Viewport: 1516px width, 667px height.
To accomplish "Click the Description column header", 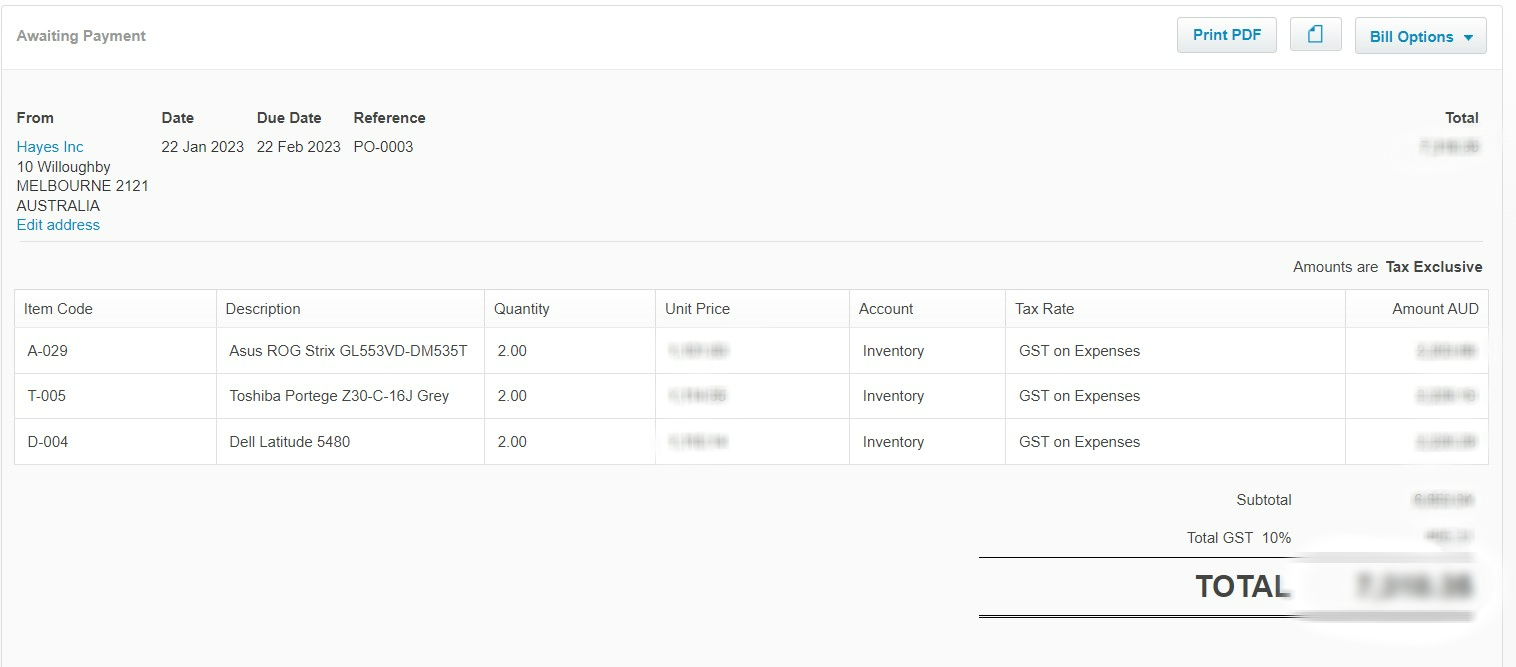I will (263, 309).
